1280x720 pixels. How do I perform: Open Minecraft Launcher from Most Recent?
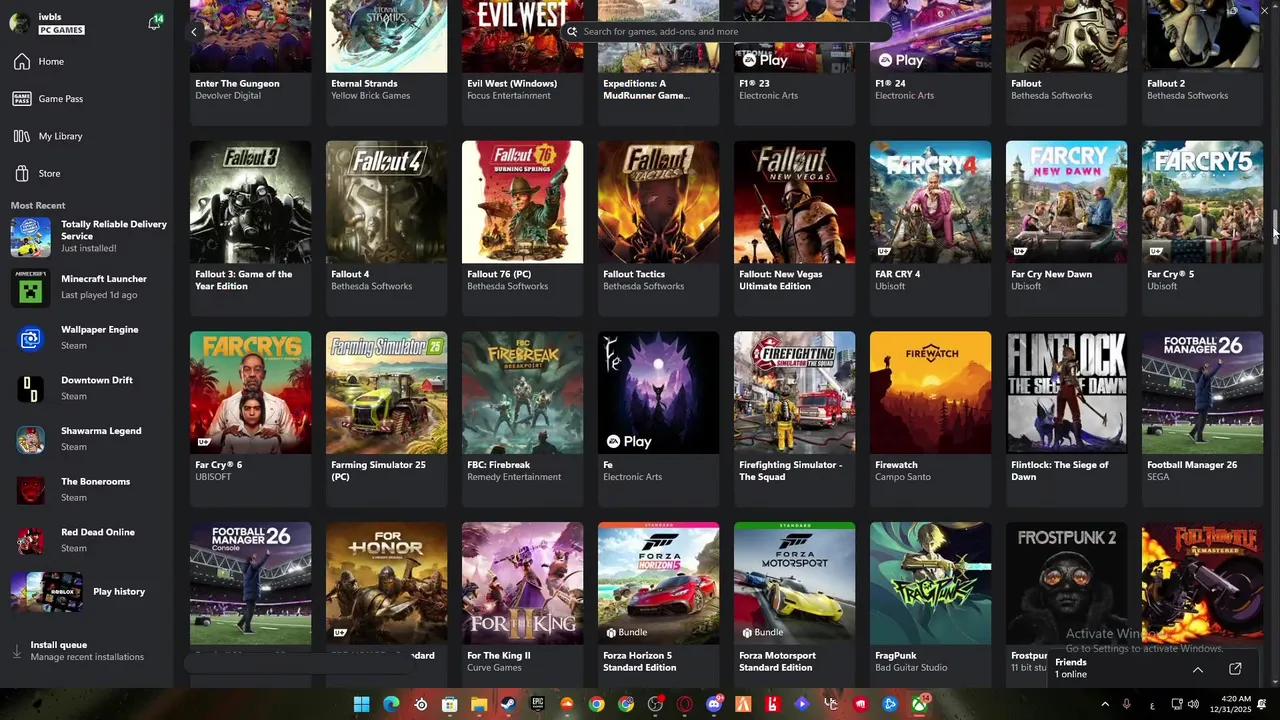point(87,287)
